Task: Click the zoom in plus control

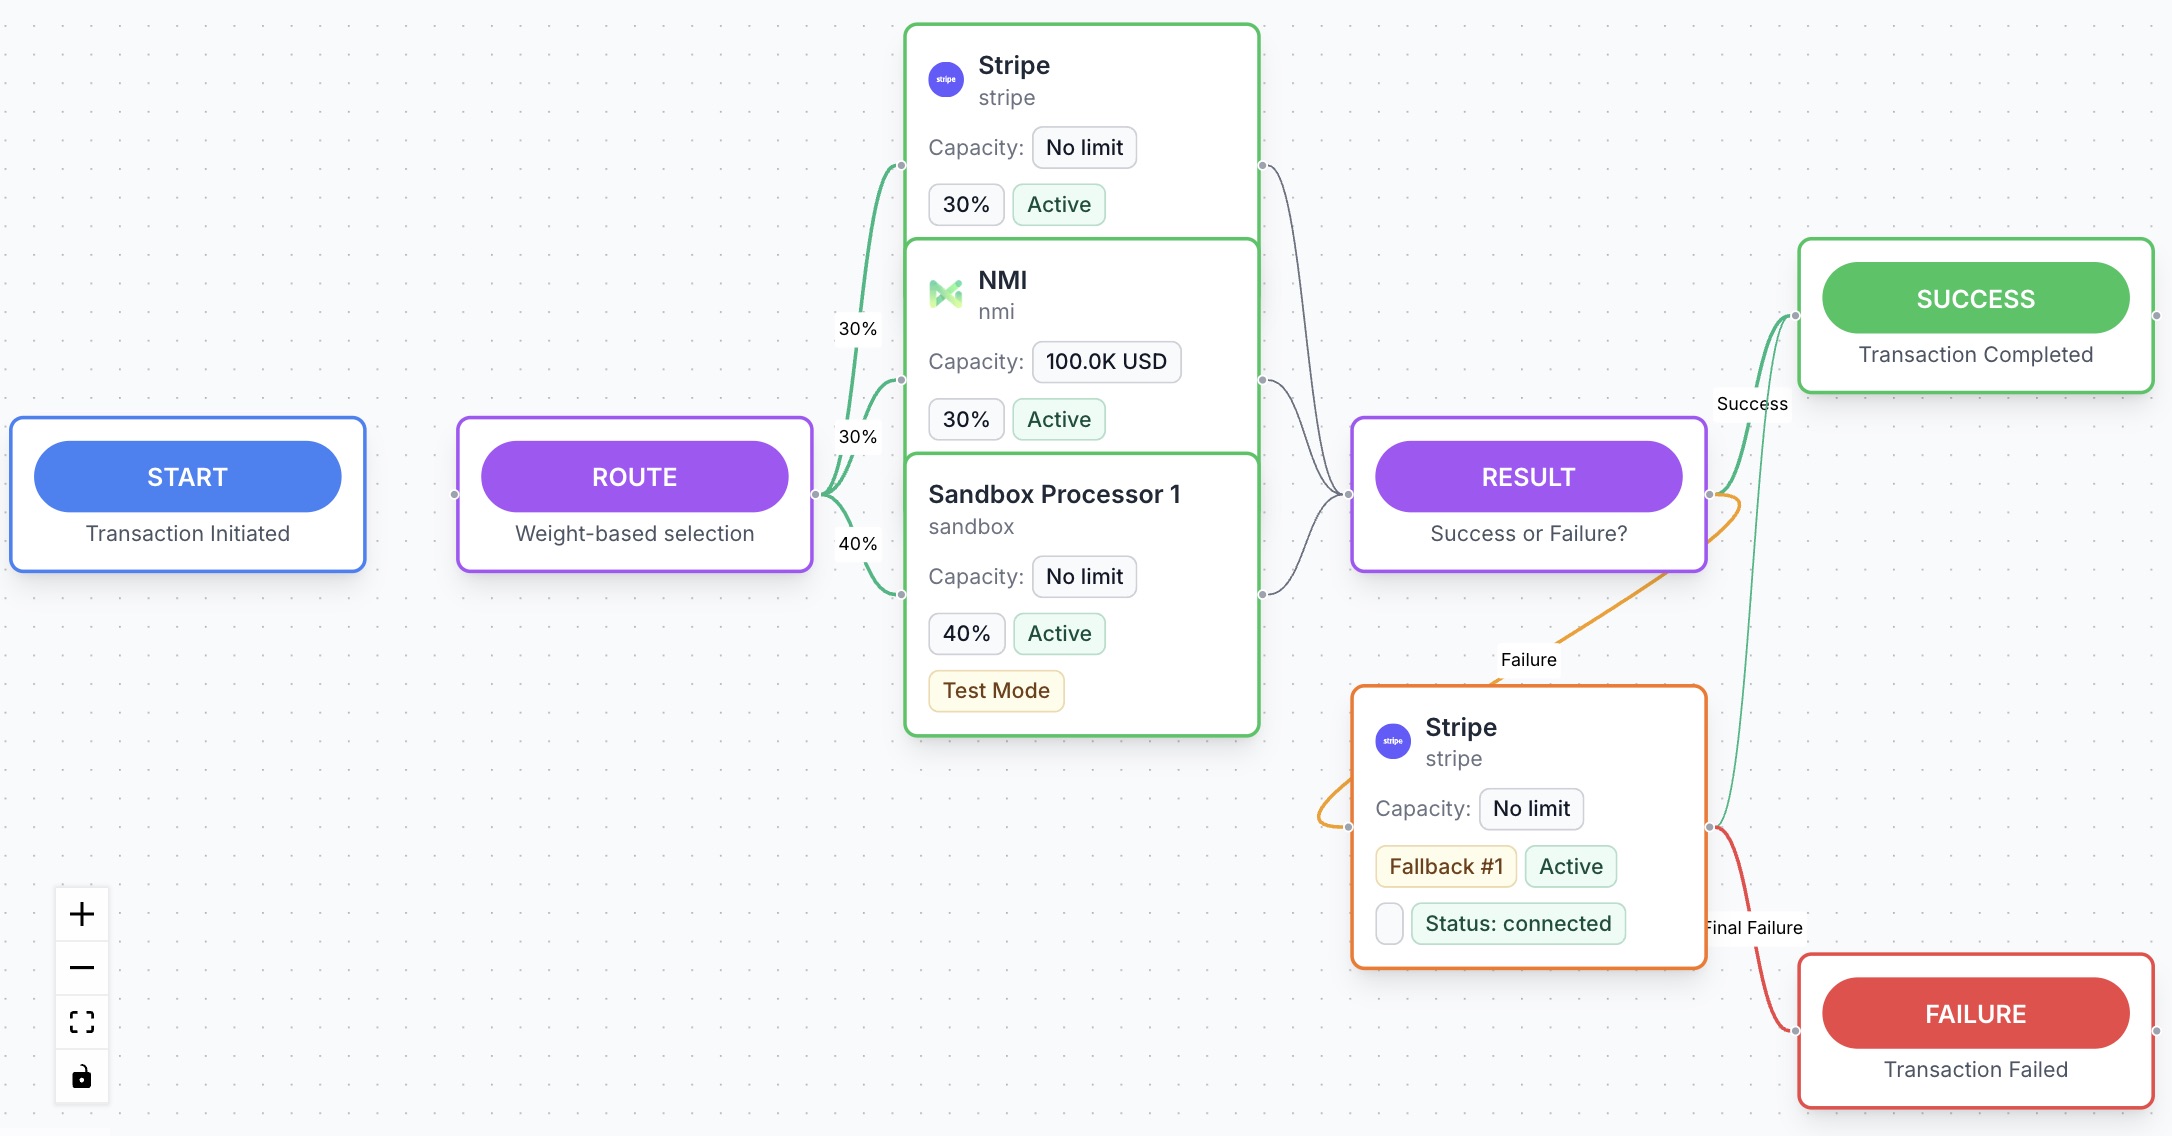Action: (82, 914)
